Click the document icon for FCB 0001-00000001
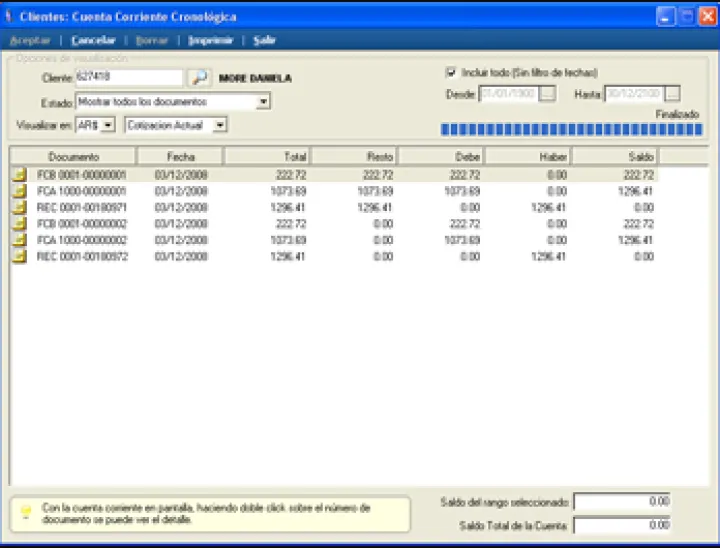Image resolution: width=720 pixels, height=548 pixels. (x=19, y=174)
